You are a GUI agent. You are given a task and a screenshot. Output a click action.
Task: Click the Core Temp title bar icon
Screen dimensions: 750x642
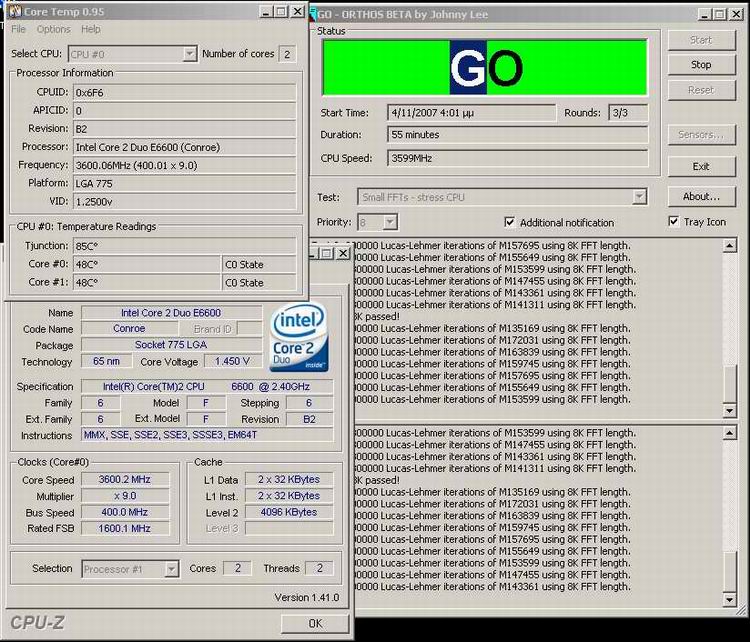(x=15, y=11)
